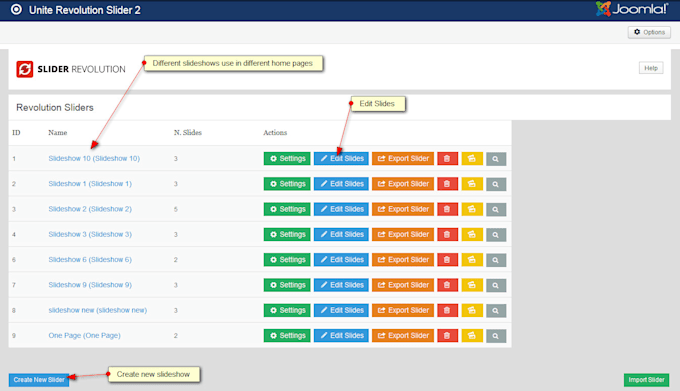680x391 pixels.
Task: Preview the Slideshow 9 slider
Action: tap(496, 285)
